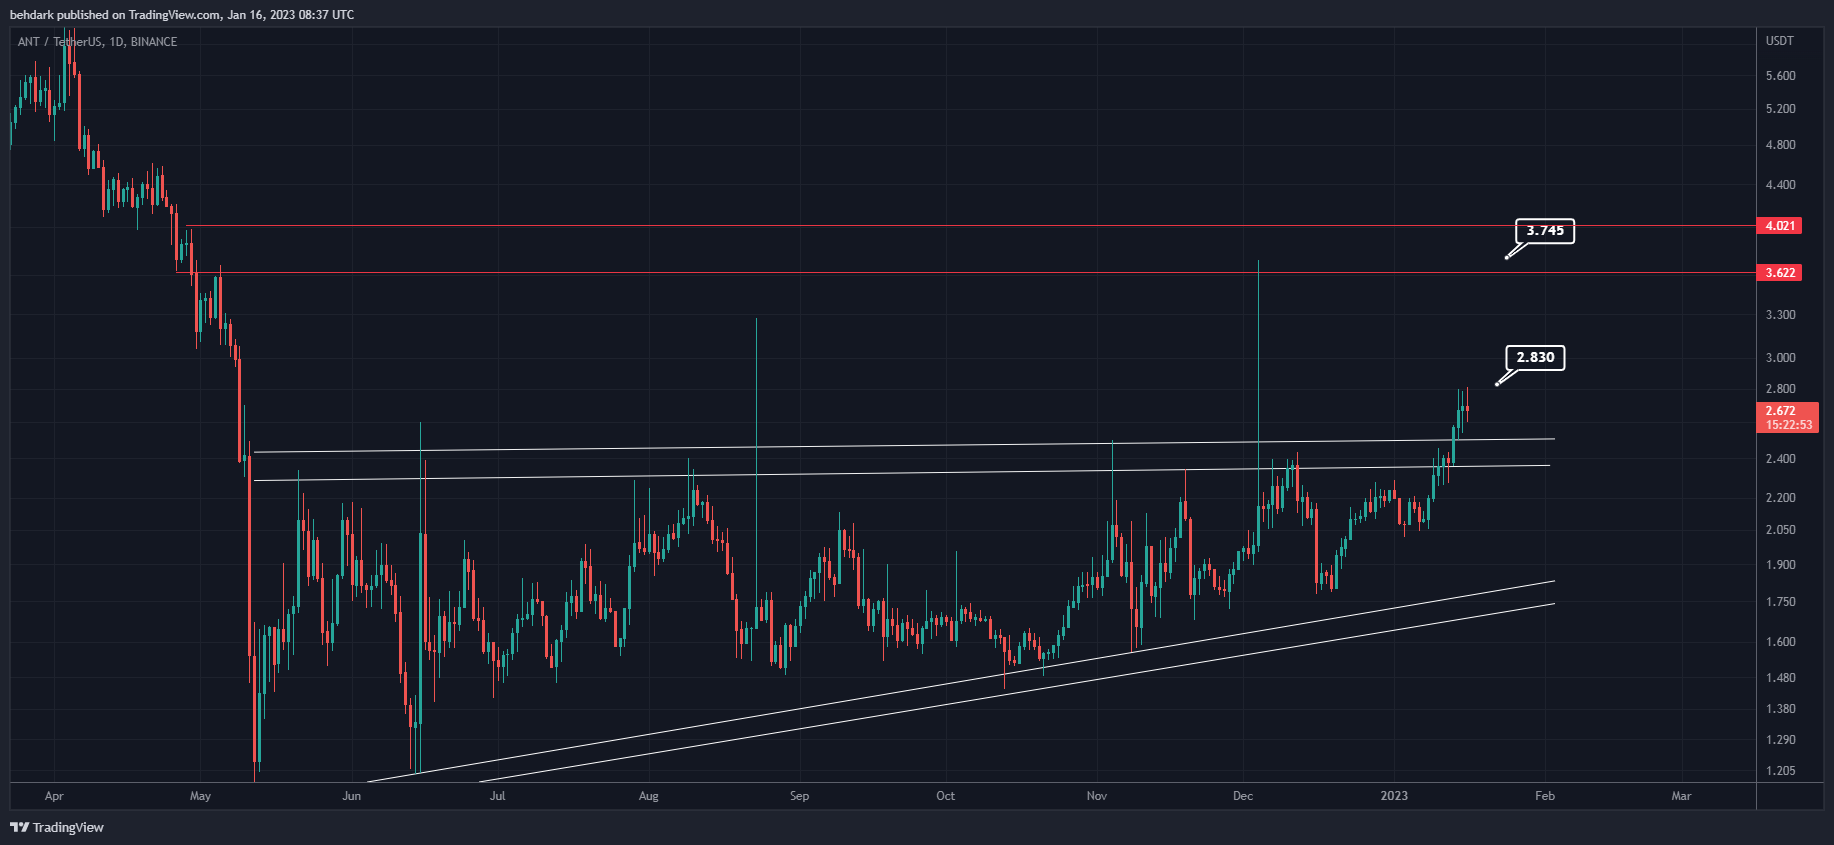Click the 1.600 price axis value
The image size is (1834, 845).
pyautogui.click(x=1780, y=642)
